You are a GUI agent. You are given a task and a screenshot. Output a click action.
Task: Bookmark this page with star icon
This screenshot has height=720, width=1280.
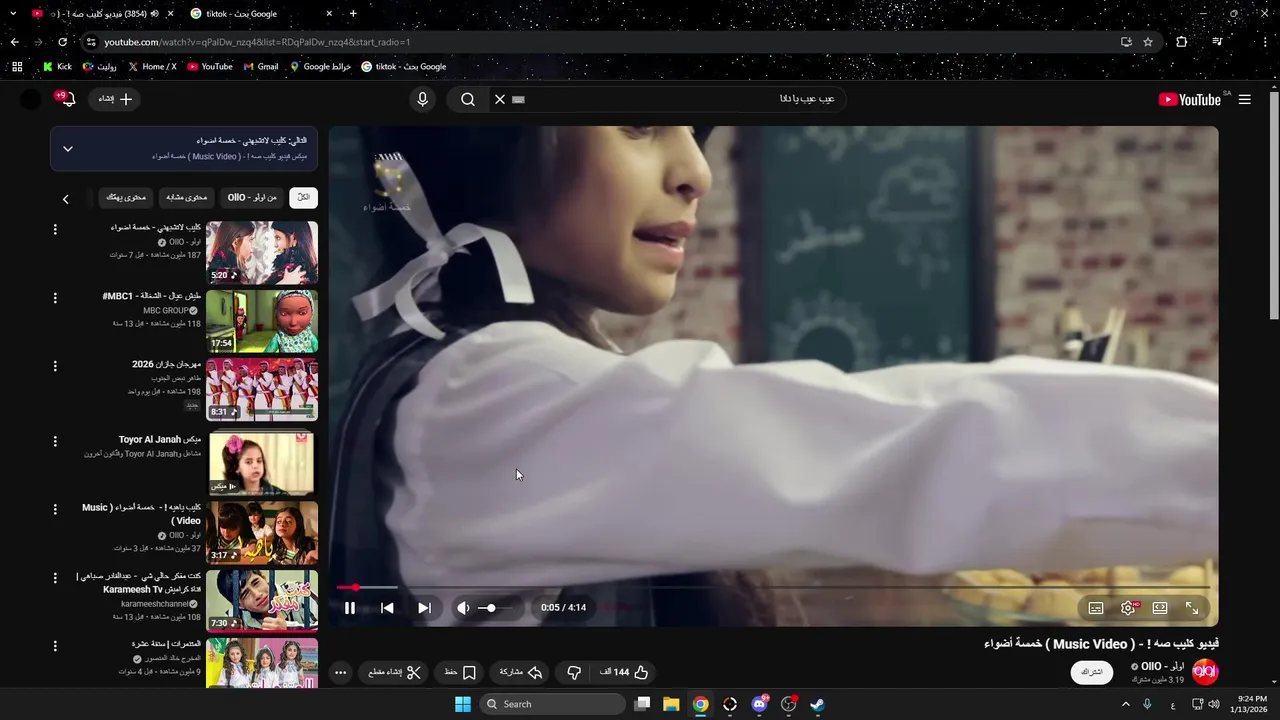point(1148,42)
